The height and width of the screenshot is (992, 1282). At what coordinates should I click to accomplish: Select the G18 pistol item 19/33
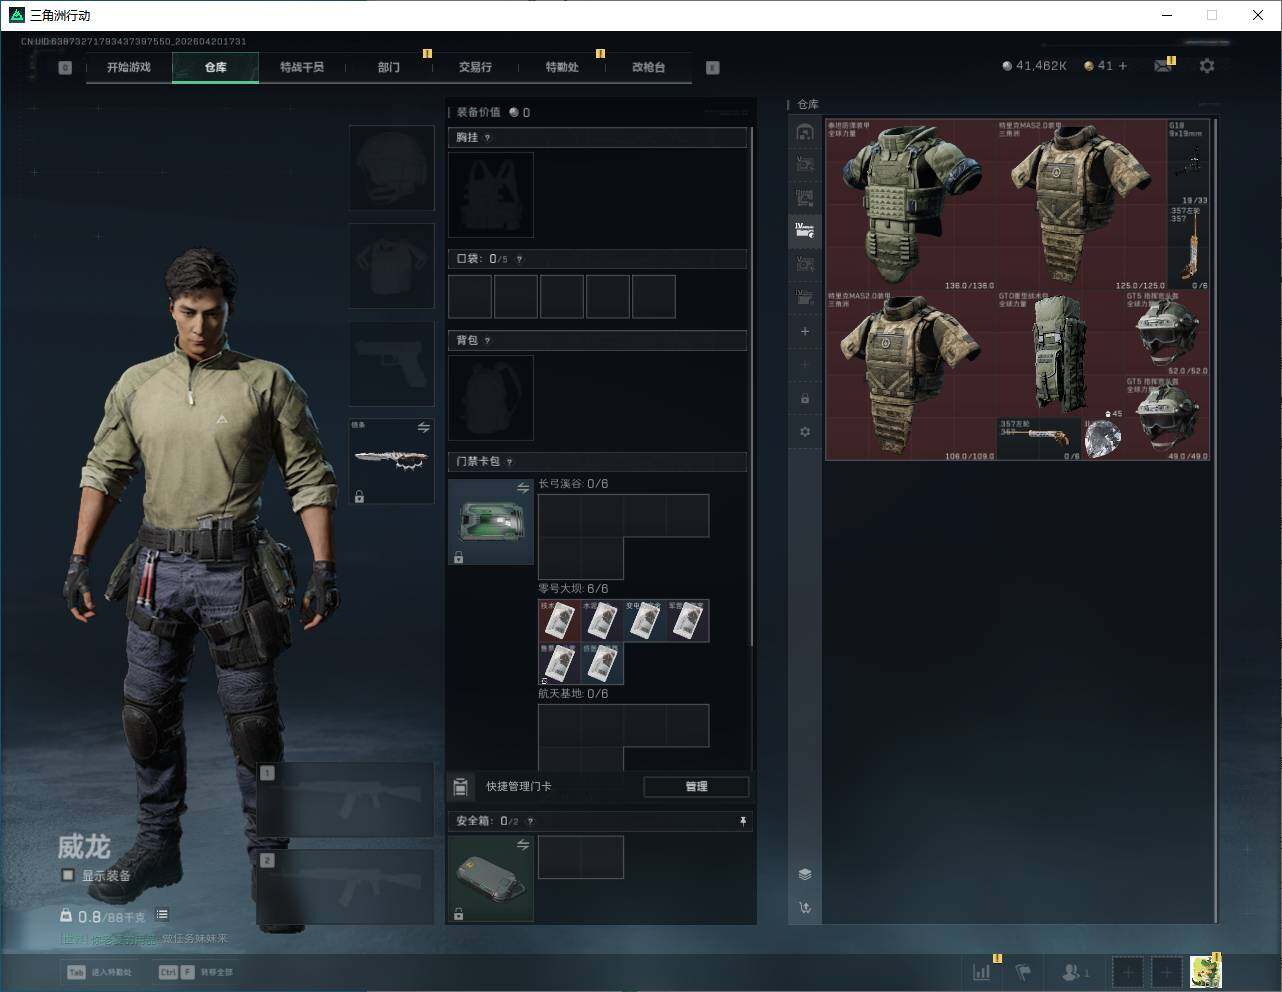(x=1188, y=163)
